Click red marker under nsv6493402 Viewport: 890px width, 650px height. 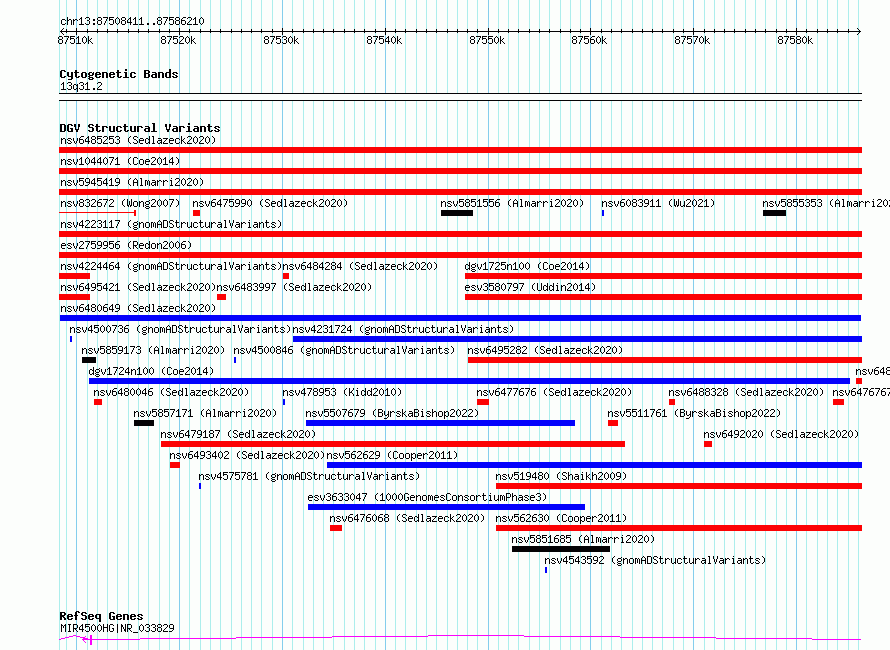pos(175,465)
